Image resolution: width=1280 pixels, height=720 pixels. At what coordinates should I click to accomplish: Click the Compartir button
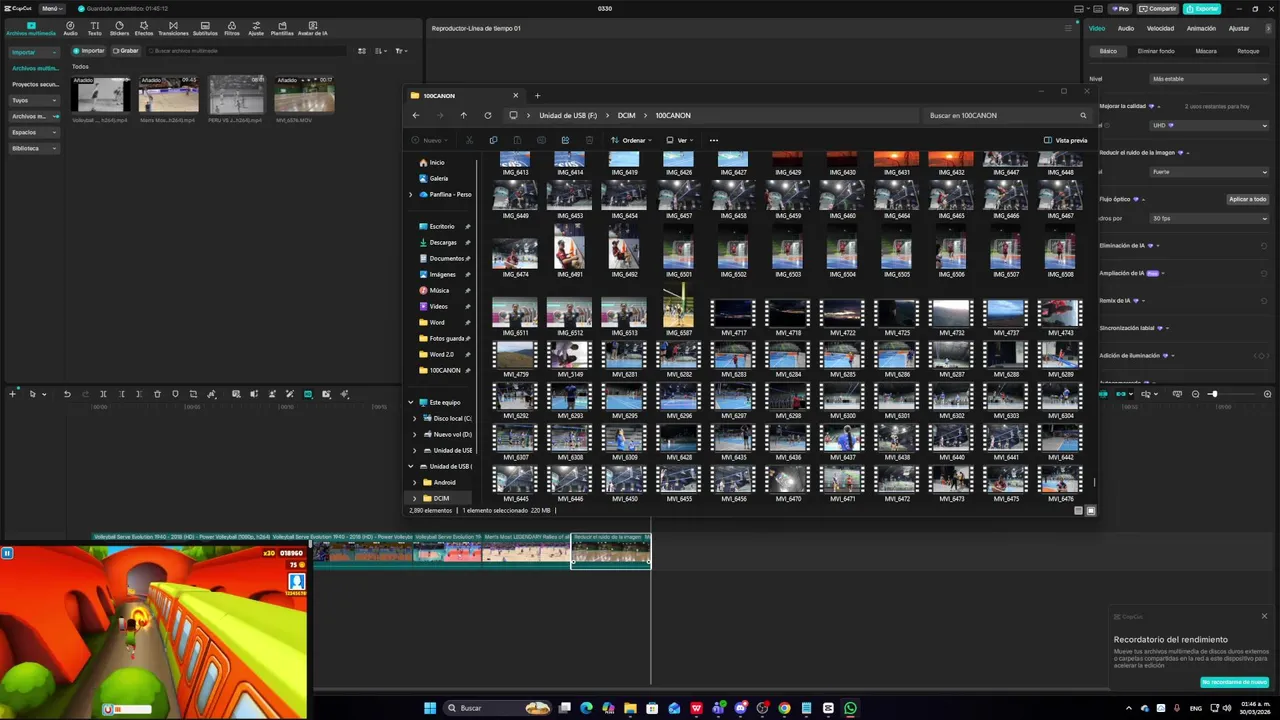pyautogui.click(x=1158, y=8)
